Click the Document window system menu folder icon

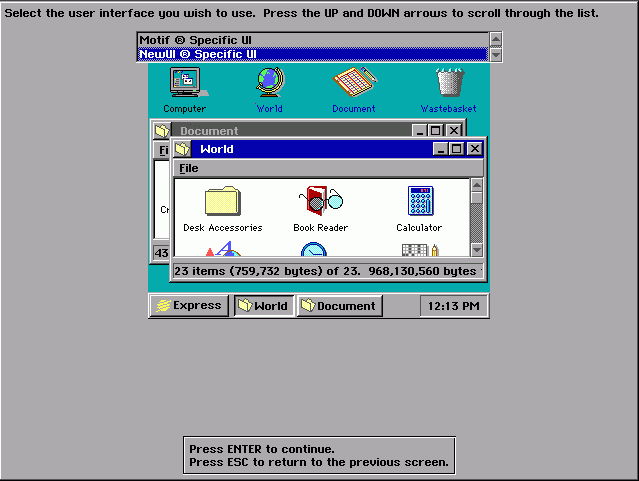pyautogui.click(x=162, y=131)
